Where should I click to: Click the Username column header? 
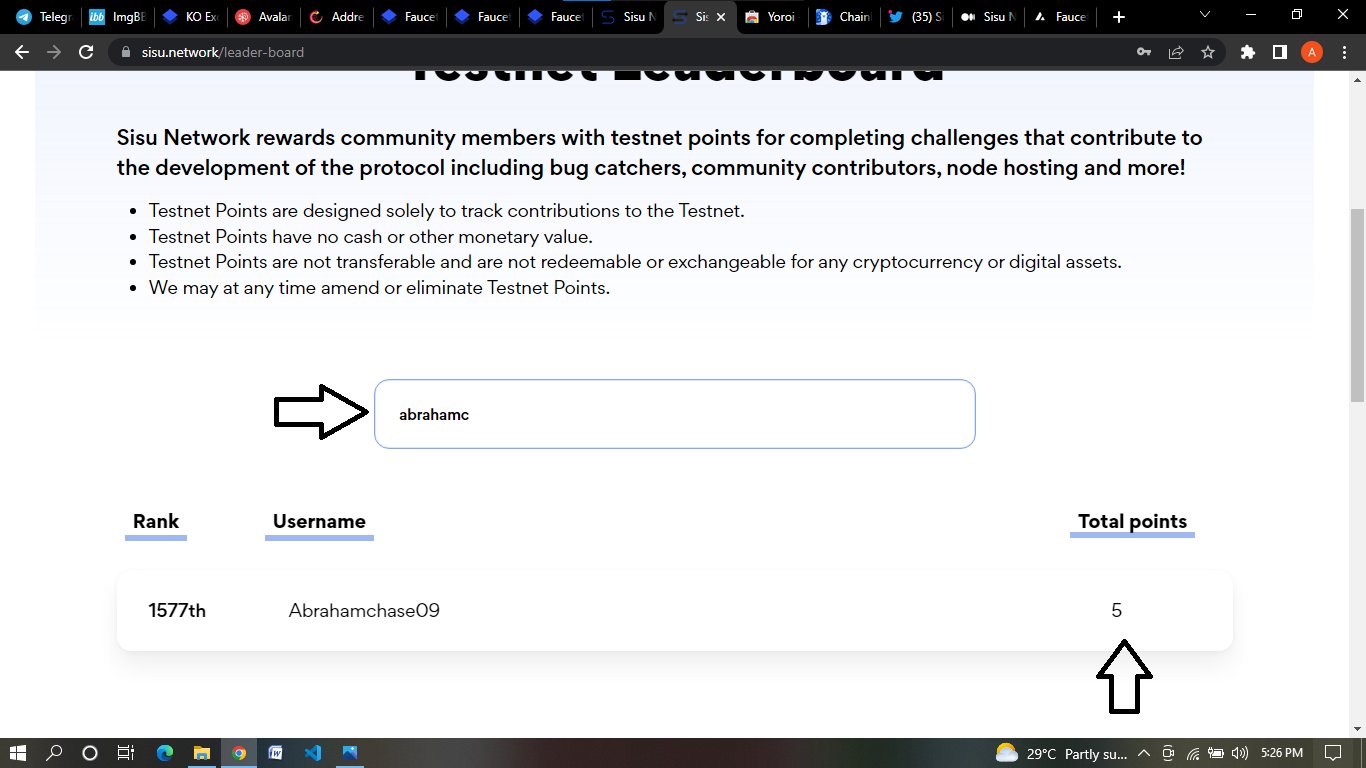pos(319,521)
